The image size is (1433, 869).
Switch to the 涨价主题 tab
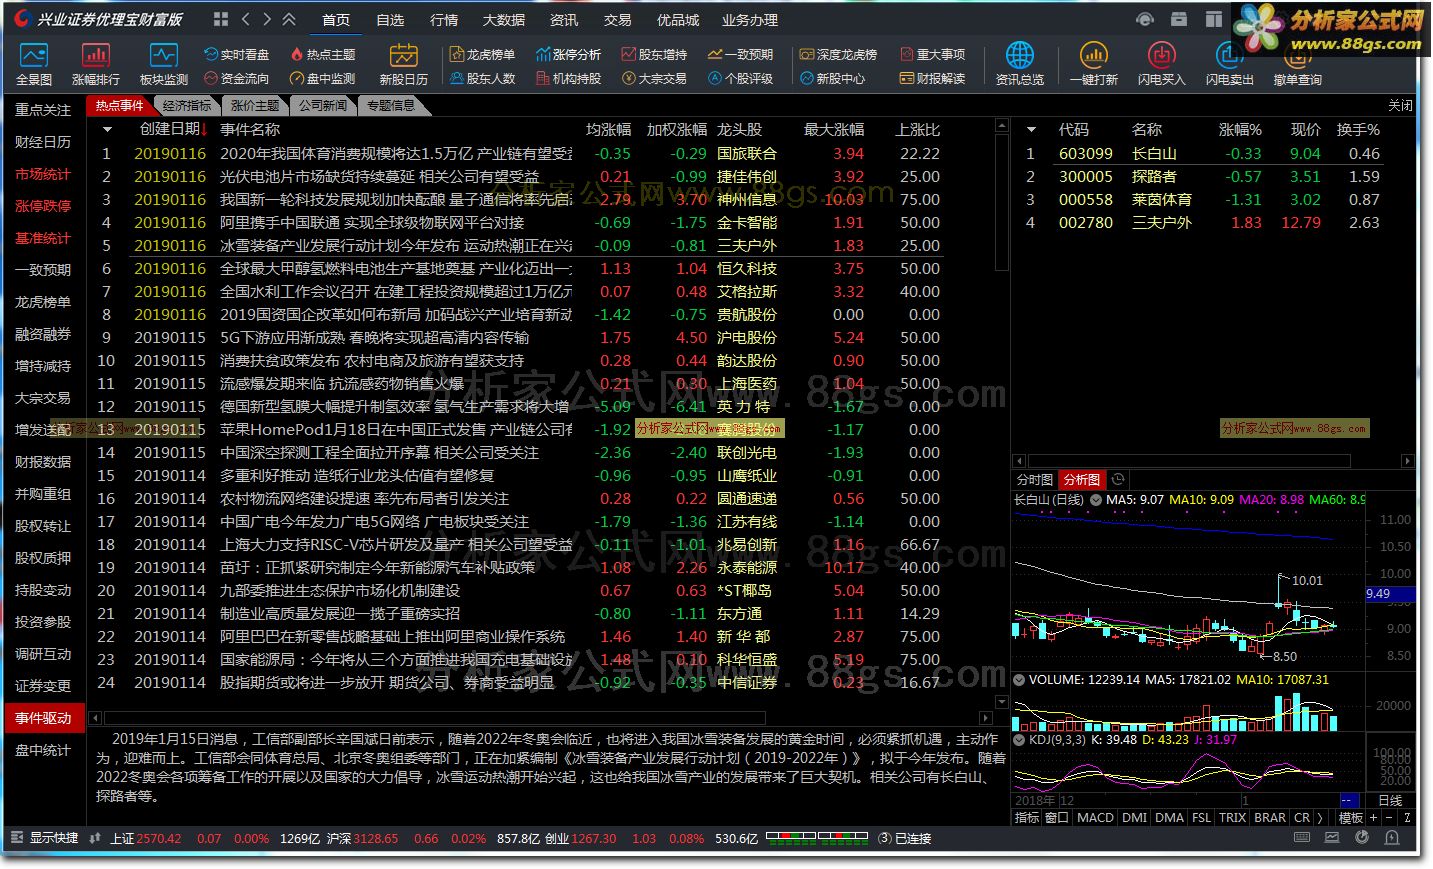point(255,105)
